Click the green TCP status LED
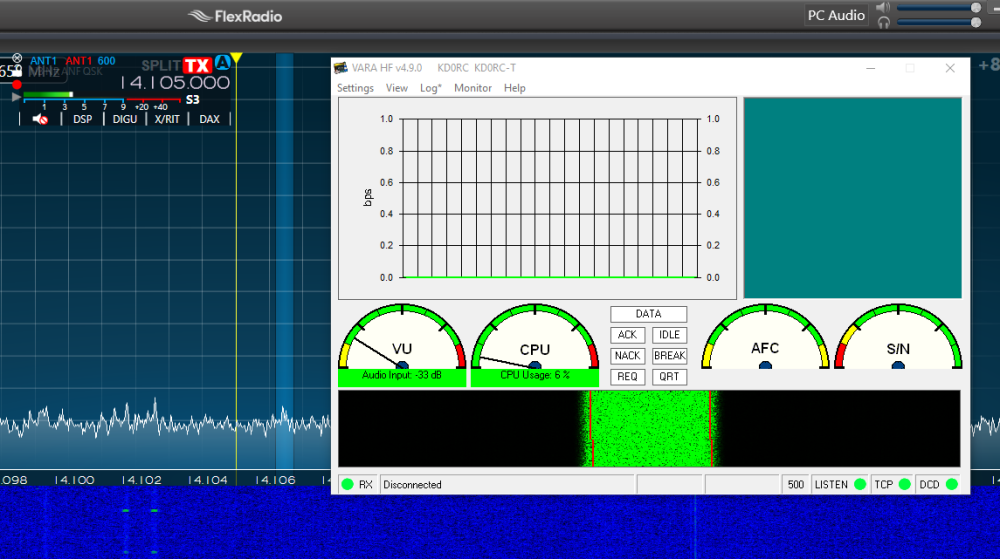This screenshot has width=1000, height=559. pos(904,484)
